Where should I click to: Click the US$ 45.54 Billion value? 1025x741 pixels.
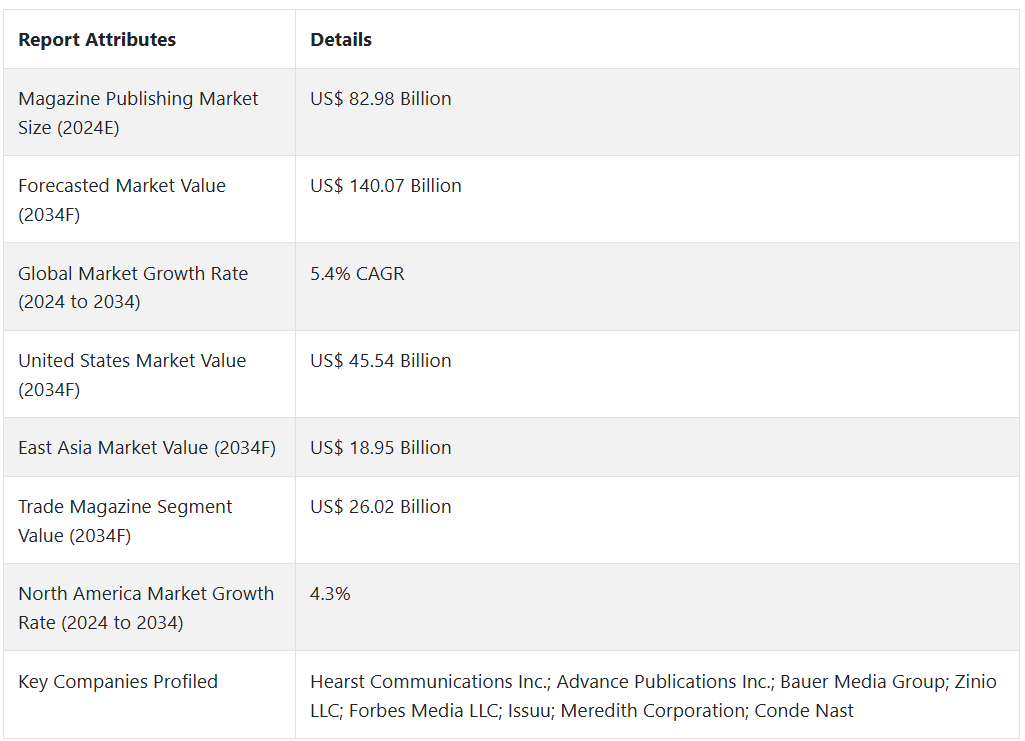tap(381, 361)
